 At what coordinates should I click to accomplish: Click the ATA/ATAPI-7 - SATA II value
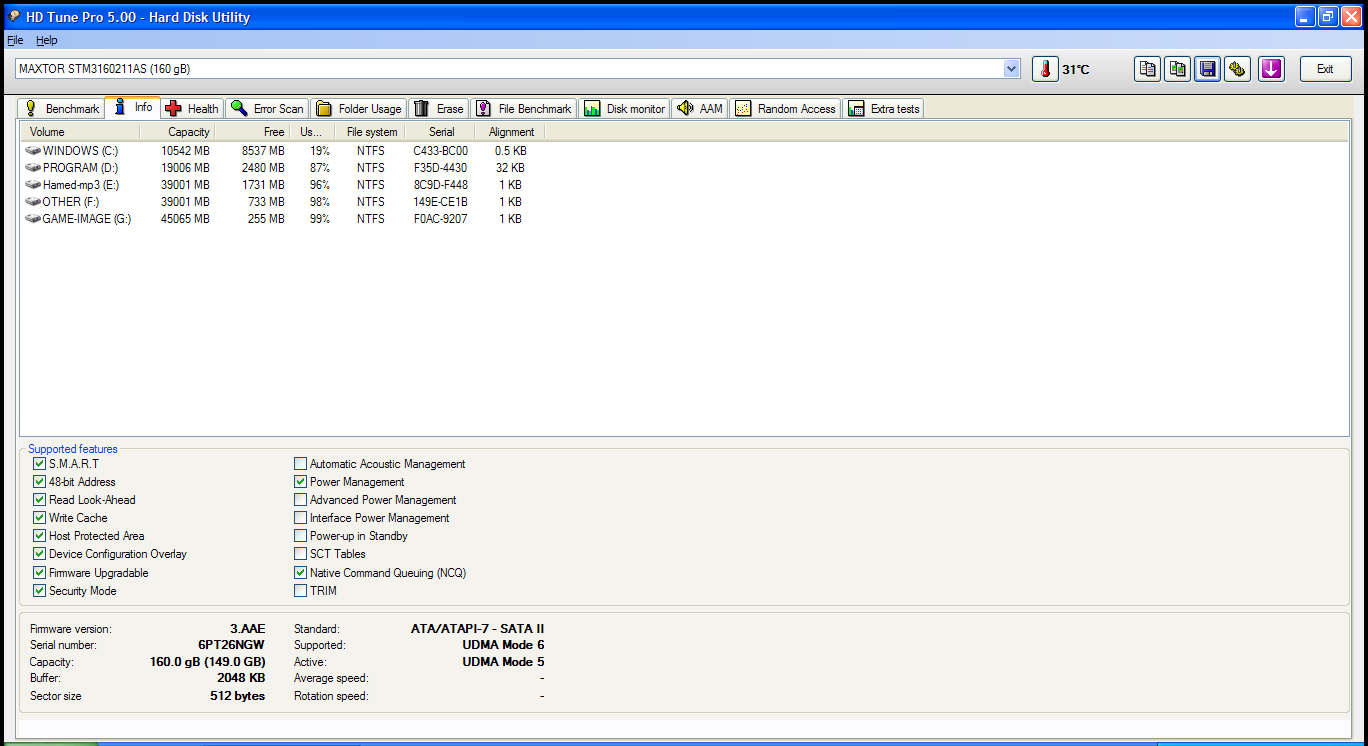pos(477,629)
